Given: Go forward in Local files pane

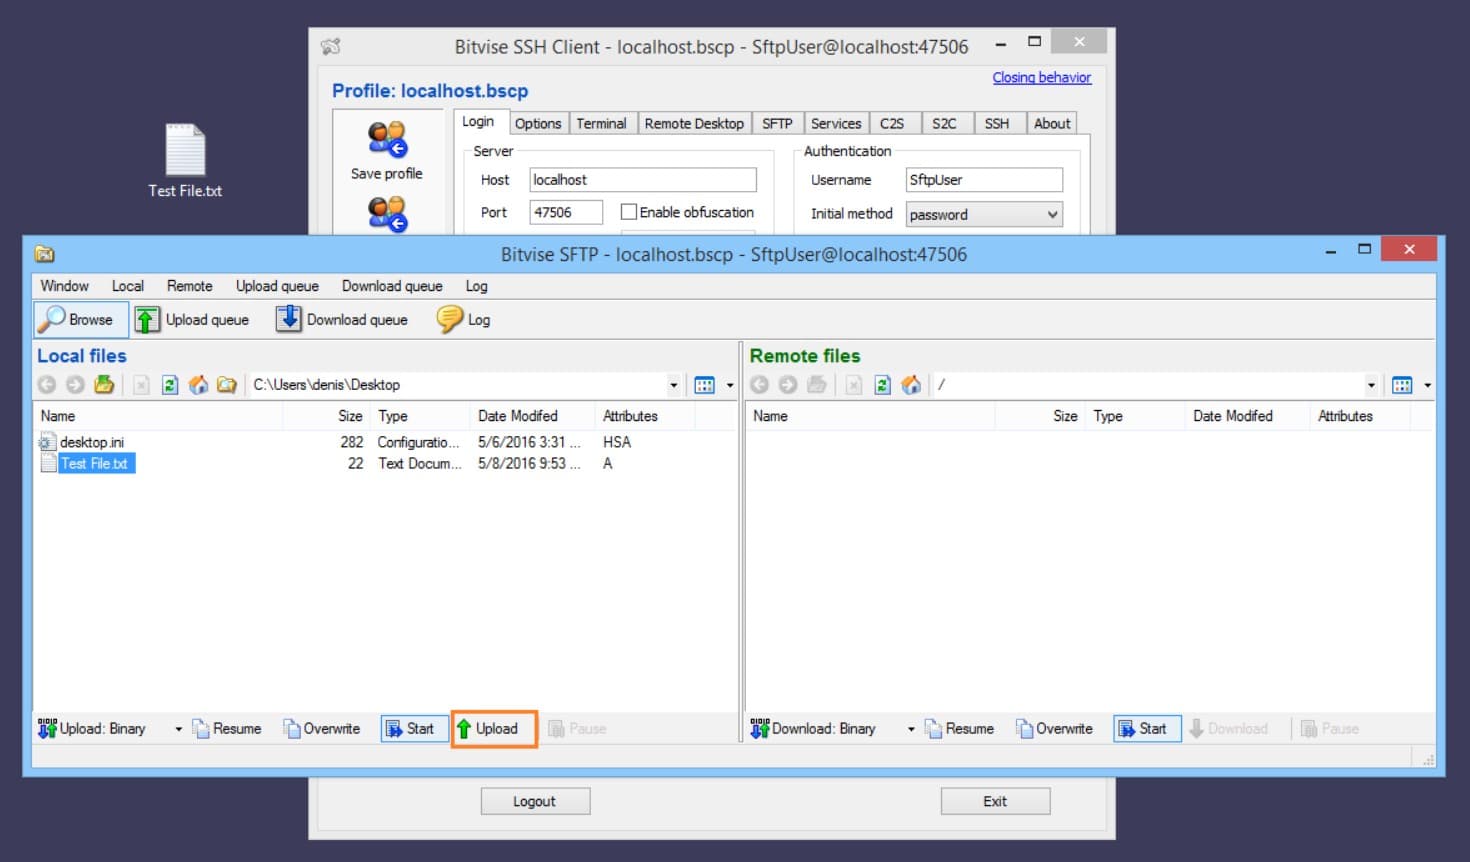Looking at the screenshot, I should 75,385.
